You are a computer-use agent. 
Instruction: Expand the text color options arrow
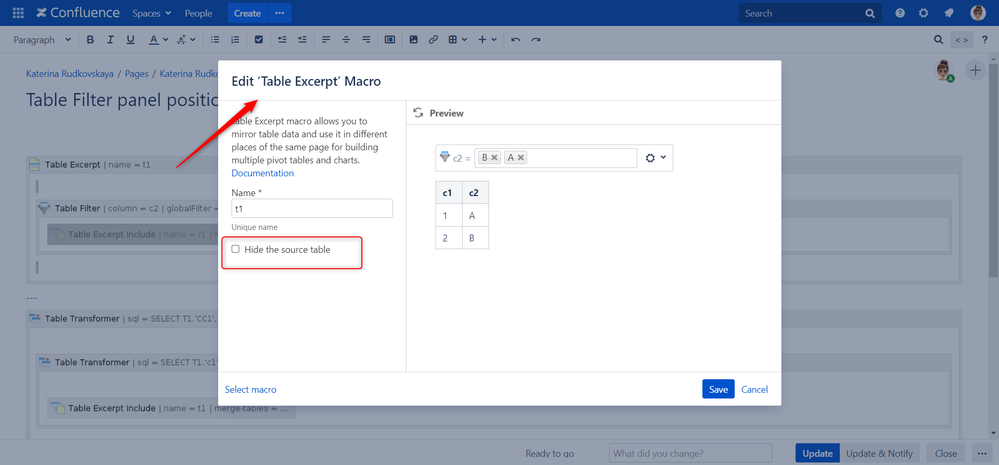[166, 39]
